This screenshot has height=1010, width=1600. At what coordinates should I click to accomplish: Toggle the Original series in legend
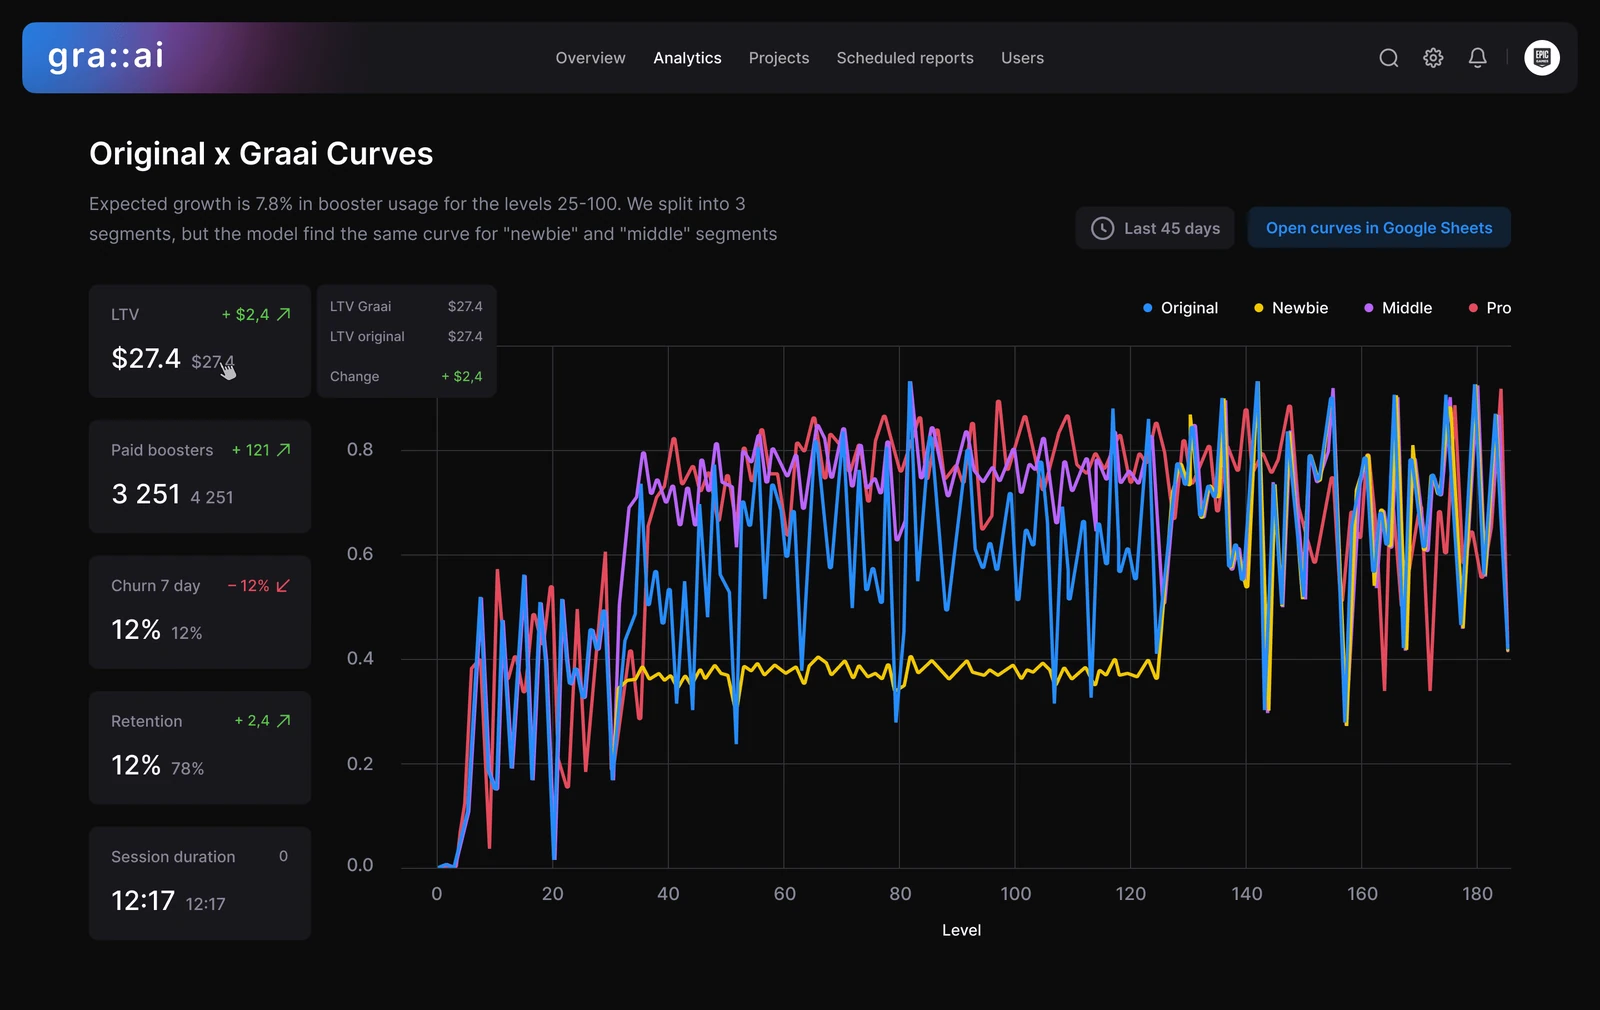(x=1180, y=308)
